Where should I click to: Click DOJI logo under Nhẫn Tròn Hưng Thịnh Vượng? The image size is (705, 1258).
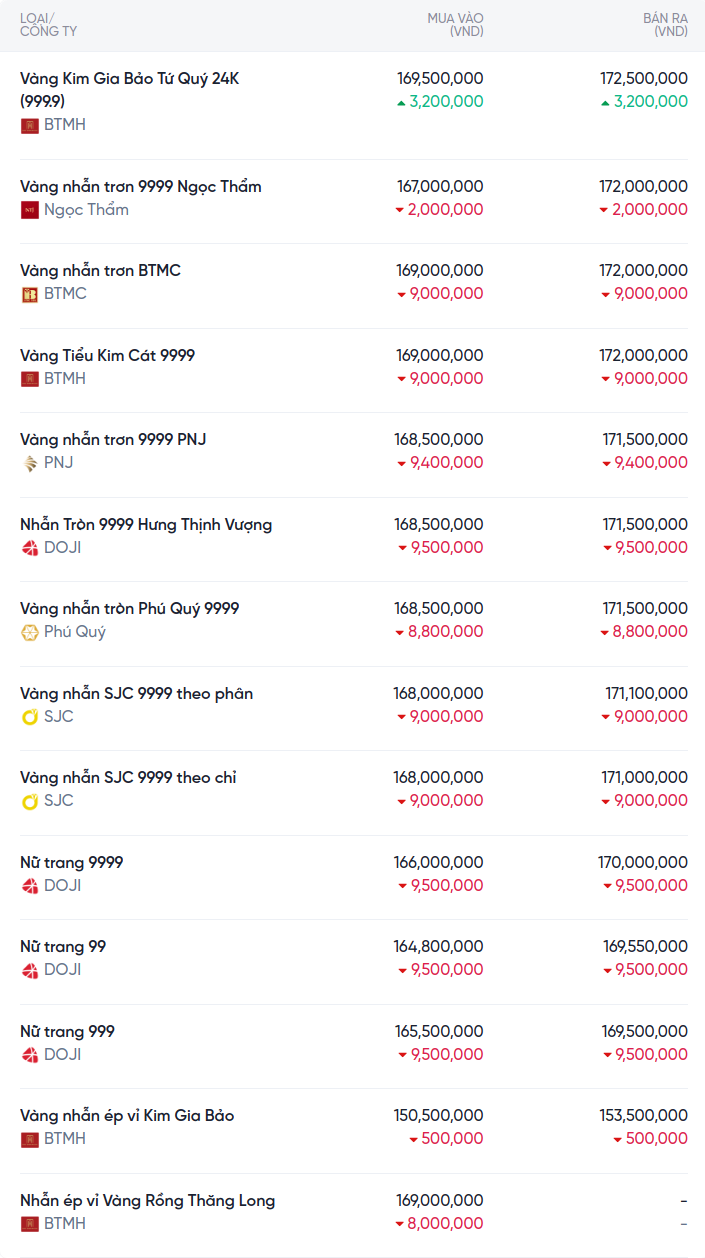pos(29,548)
